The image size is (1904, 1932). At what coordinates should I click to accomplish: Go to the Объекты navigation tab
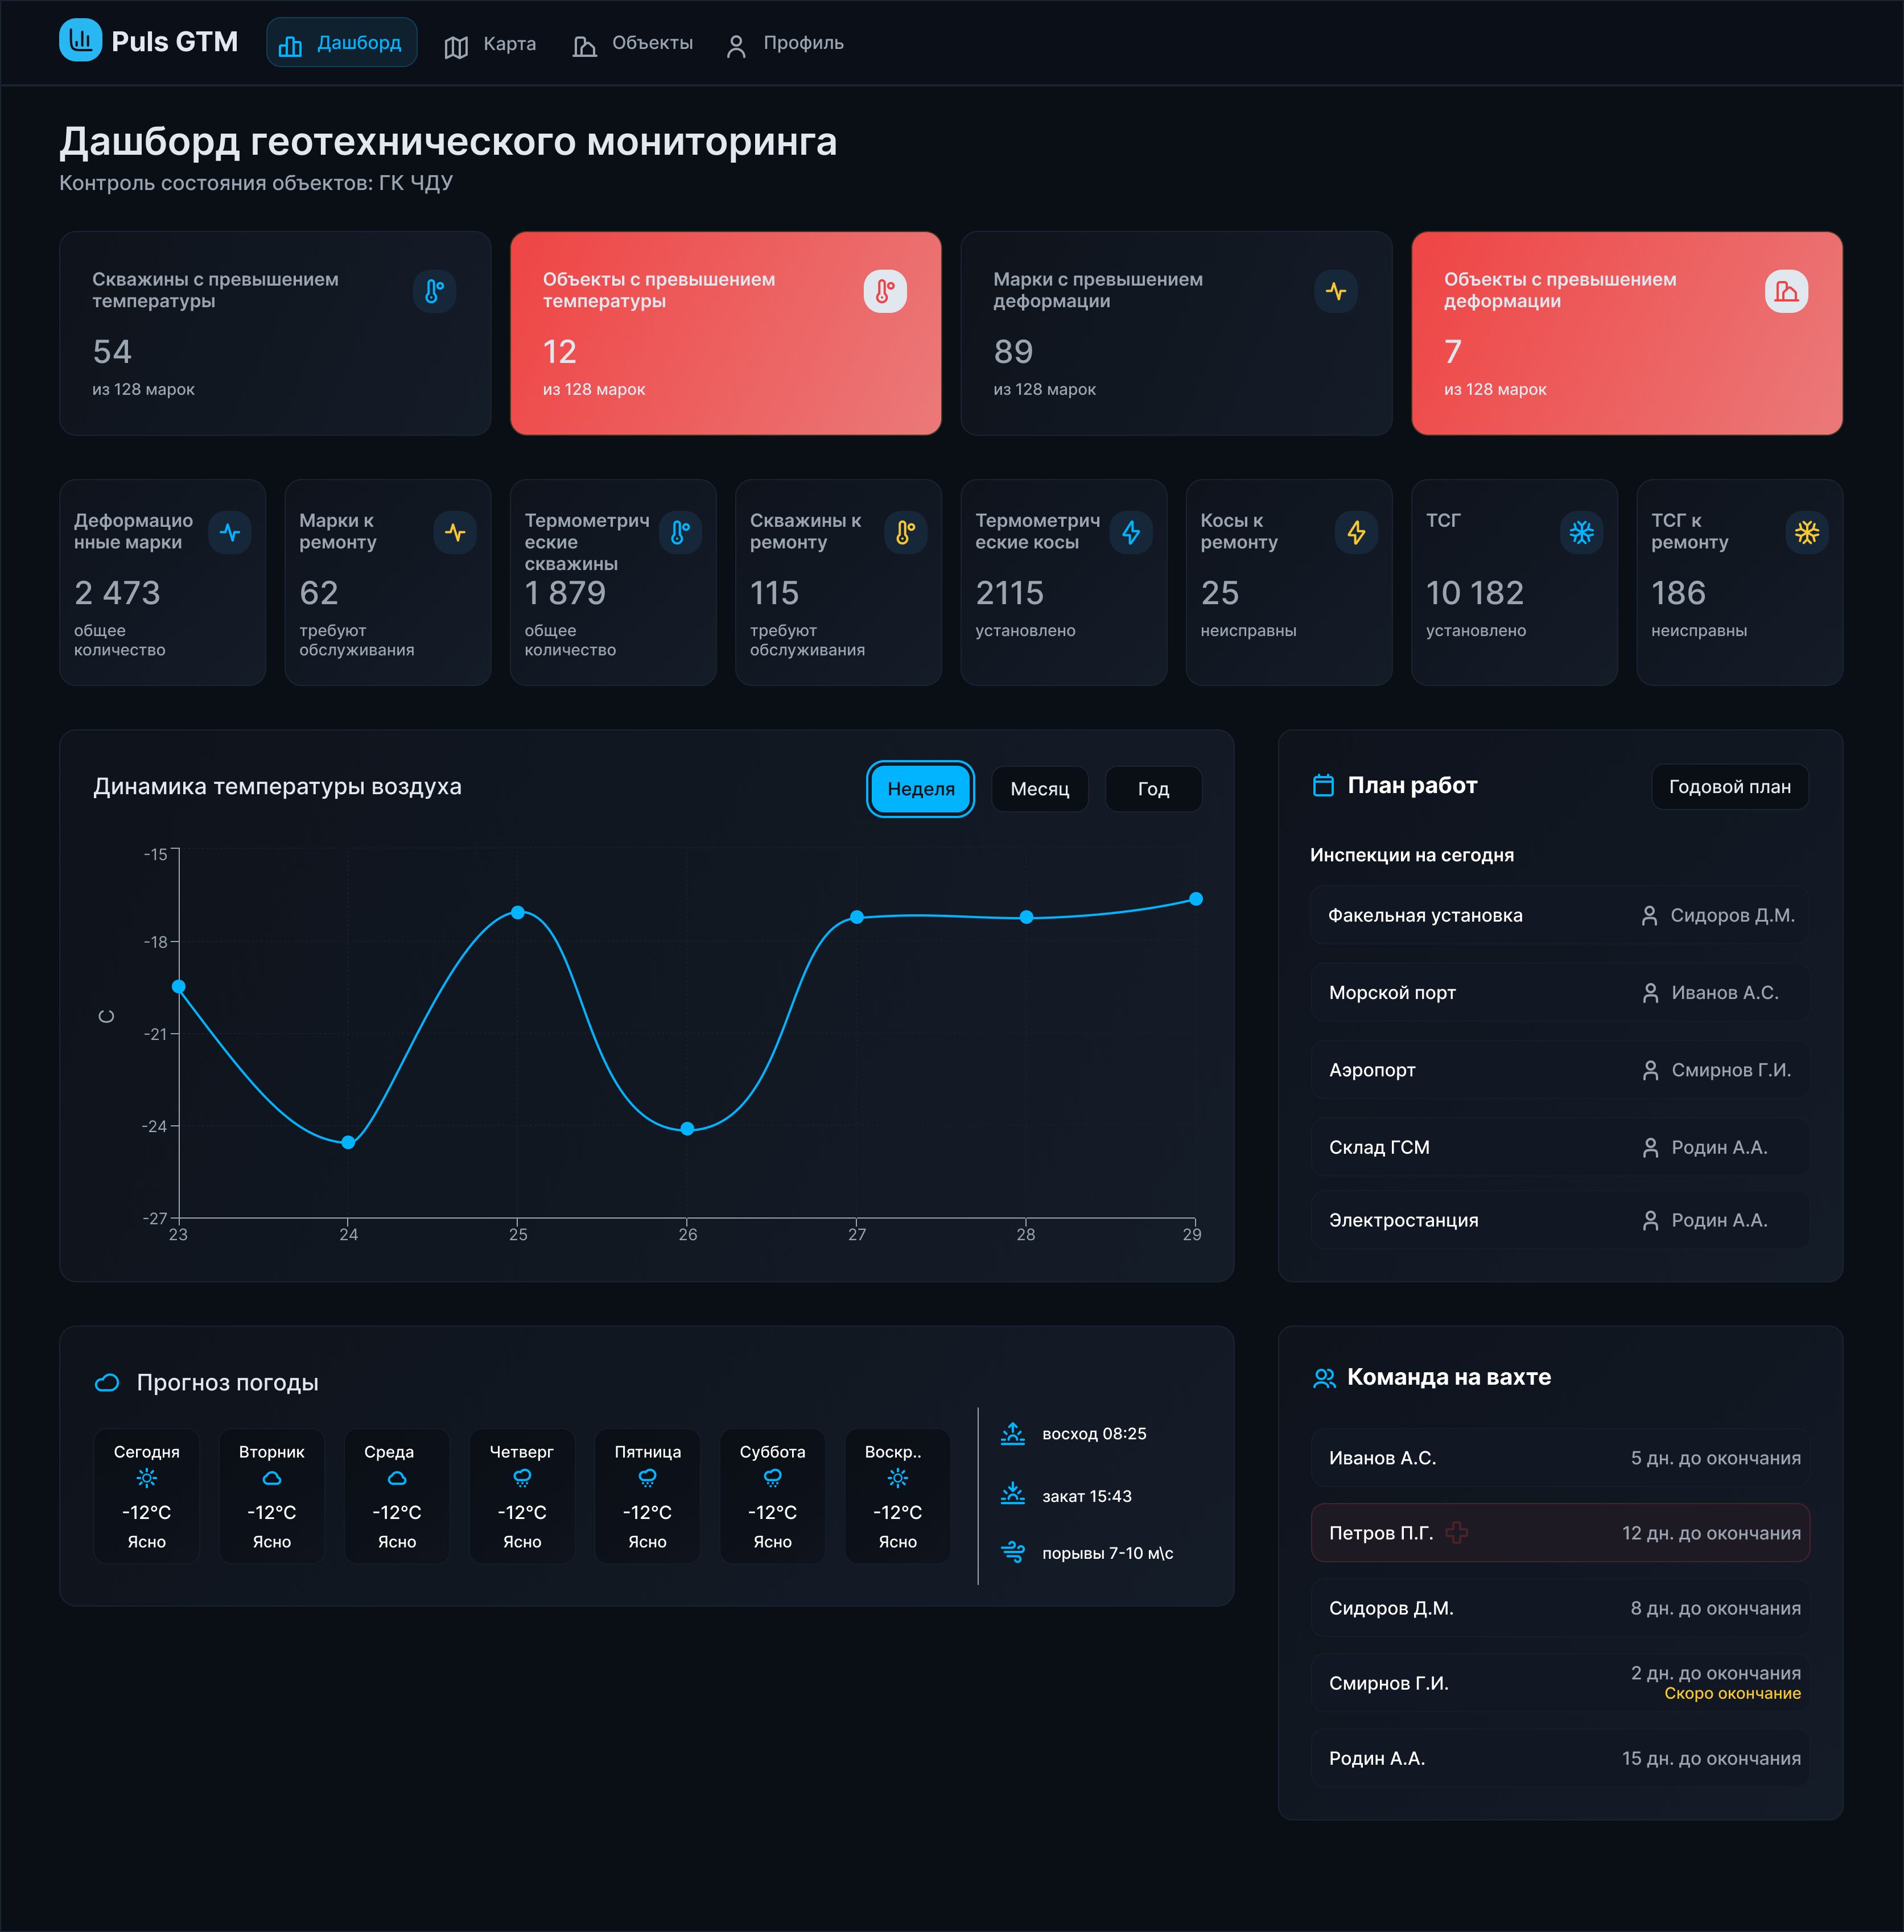pos(633,44)
